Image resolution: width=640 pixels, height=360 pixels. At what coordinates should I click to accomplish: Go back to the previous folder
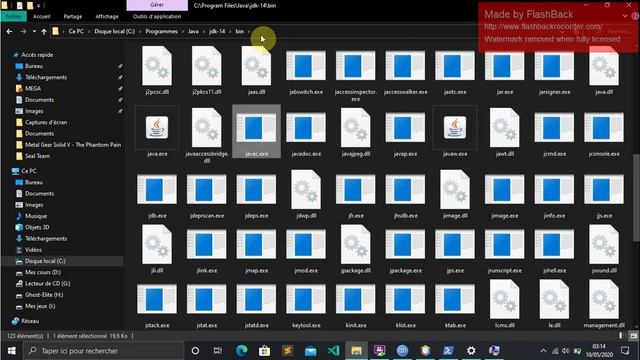9,31
